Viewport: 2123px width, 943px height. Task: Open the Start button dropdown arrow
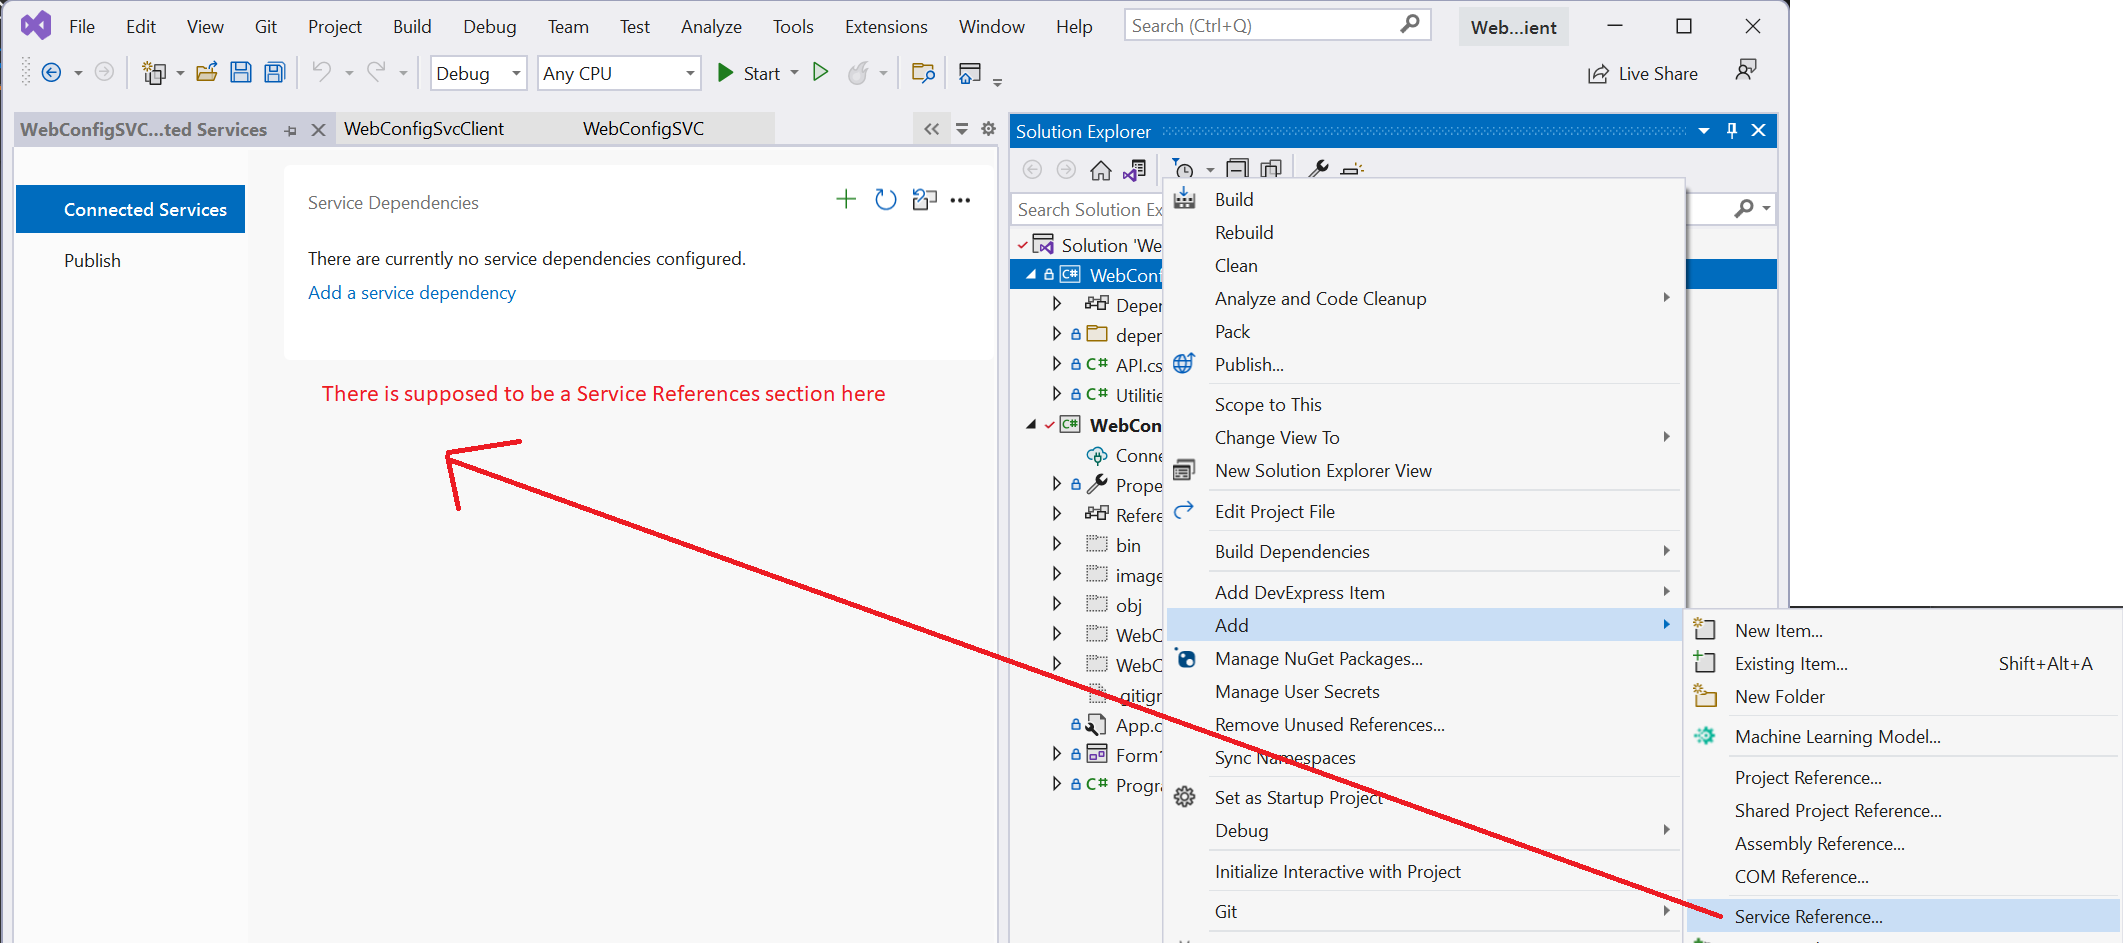click(794, 73)
